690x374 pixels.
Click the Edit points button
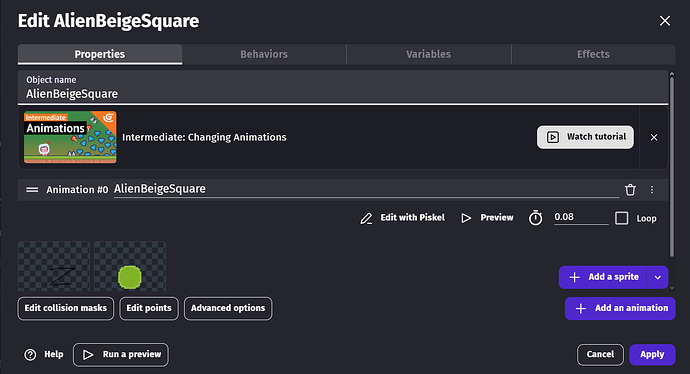[149, 308]
